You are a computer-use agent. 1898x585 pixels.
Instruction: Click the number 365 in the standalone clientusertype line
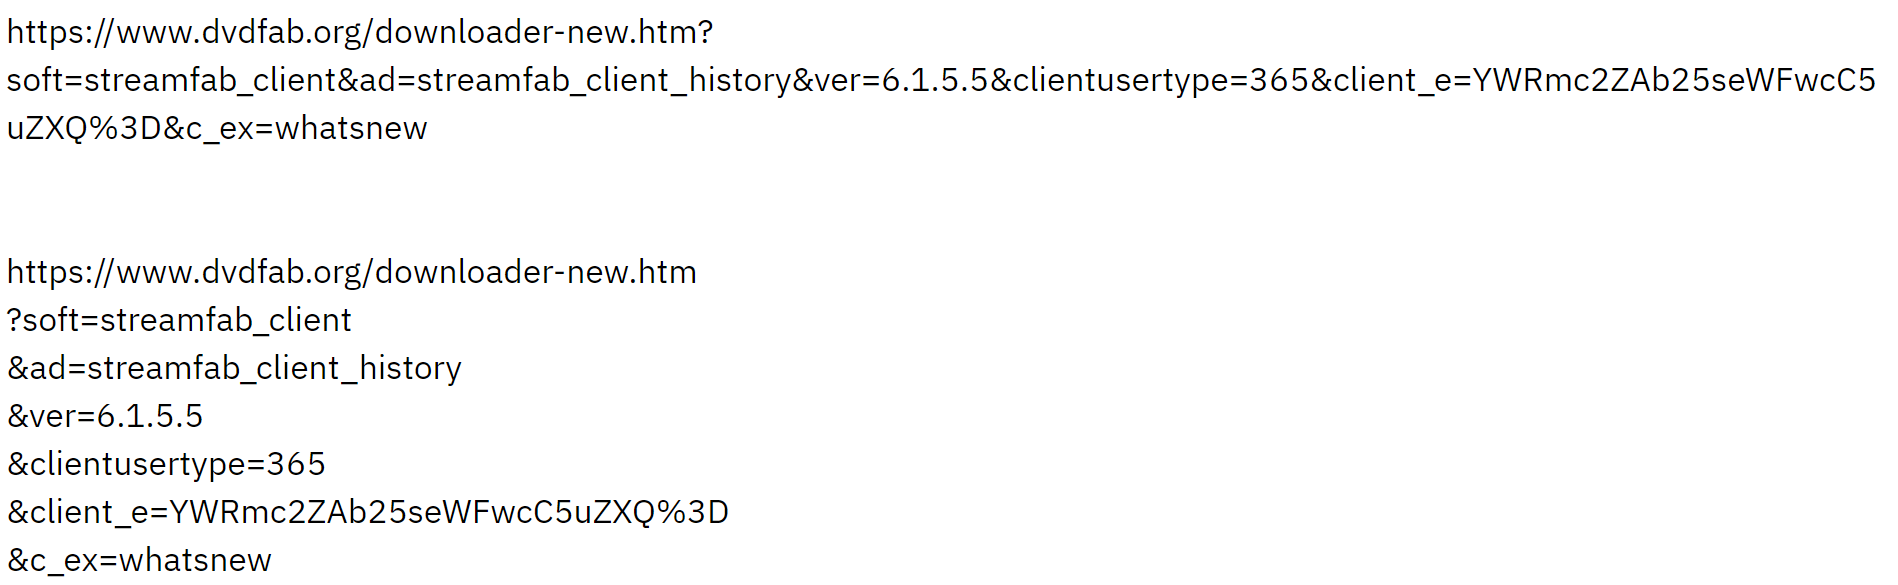coord(296,465)
